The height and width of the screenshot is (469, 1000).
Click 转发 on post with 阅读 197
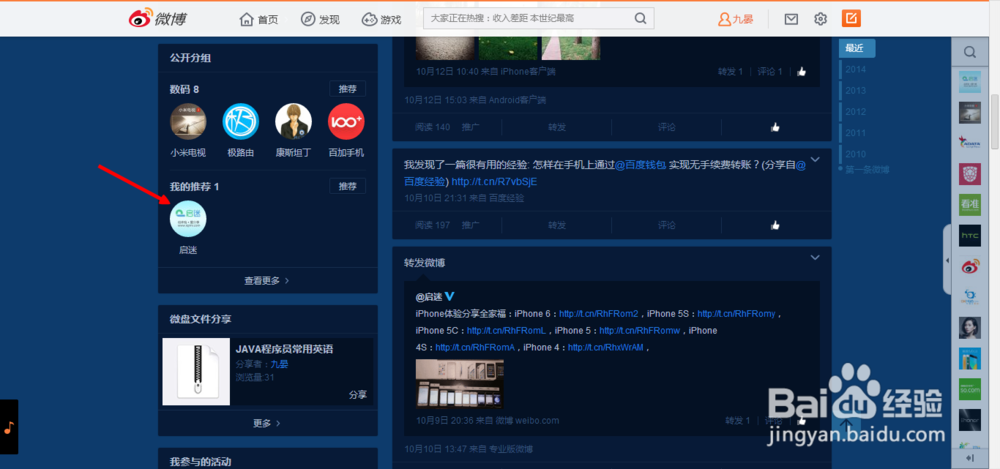coord(557,225)
